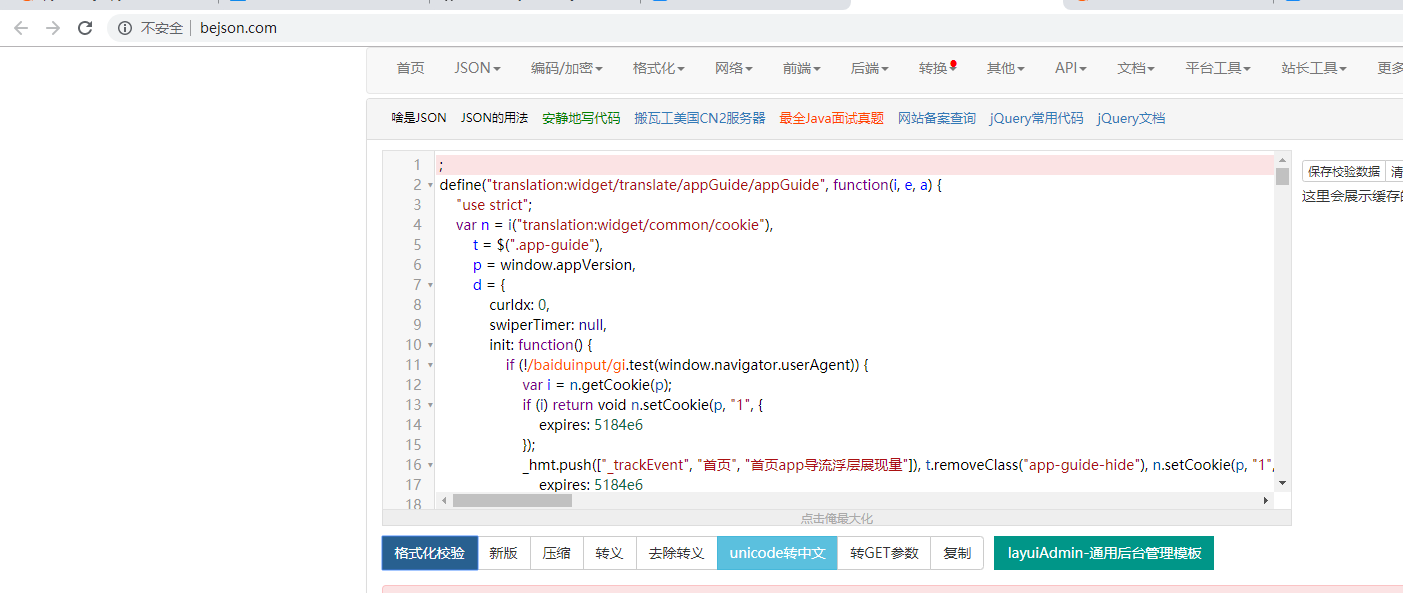Click the t = $(".app-guide"), code line
The image size is (1403, 593).
click(538, 245)
